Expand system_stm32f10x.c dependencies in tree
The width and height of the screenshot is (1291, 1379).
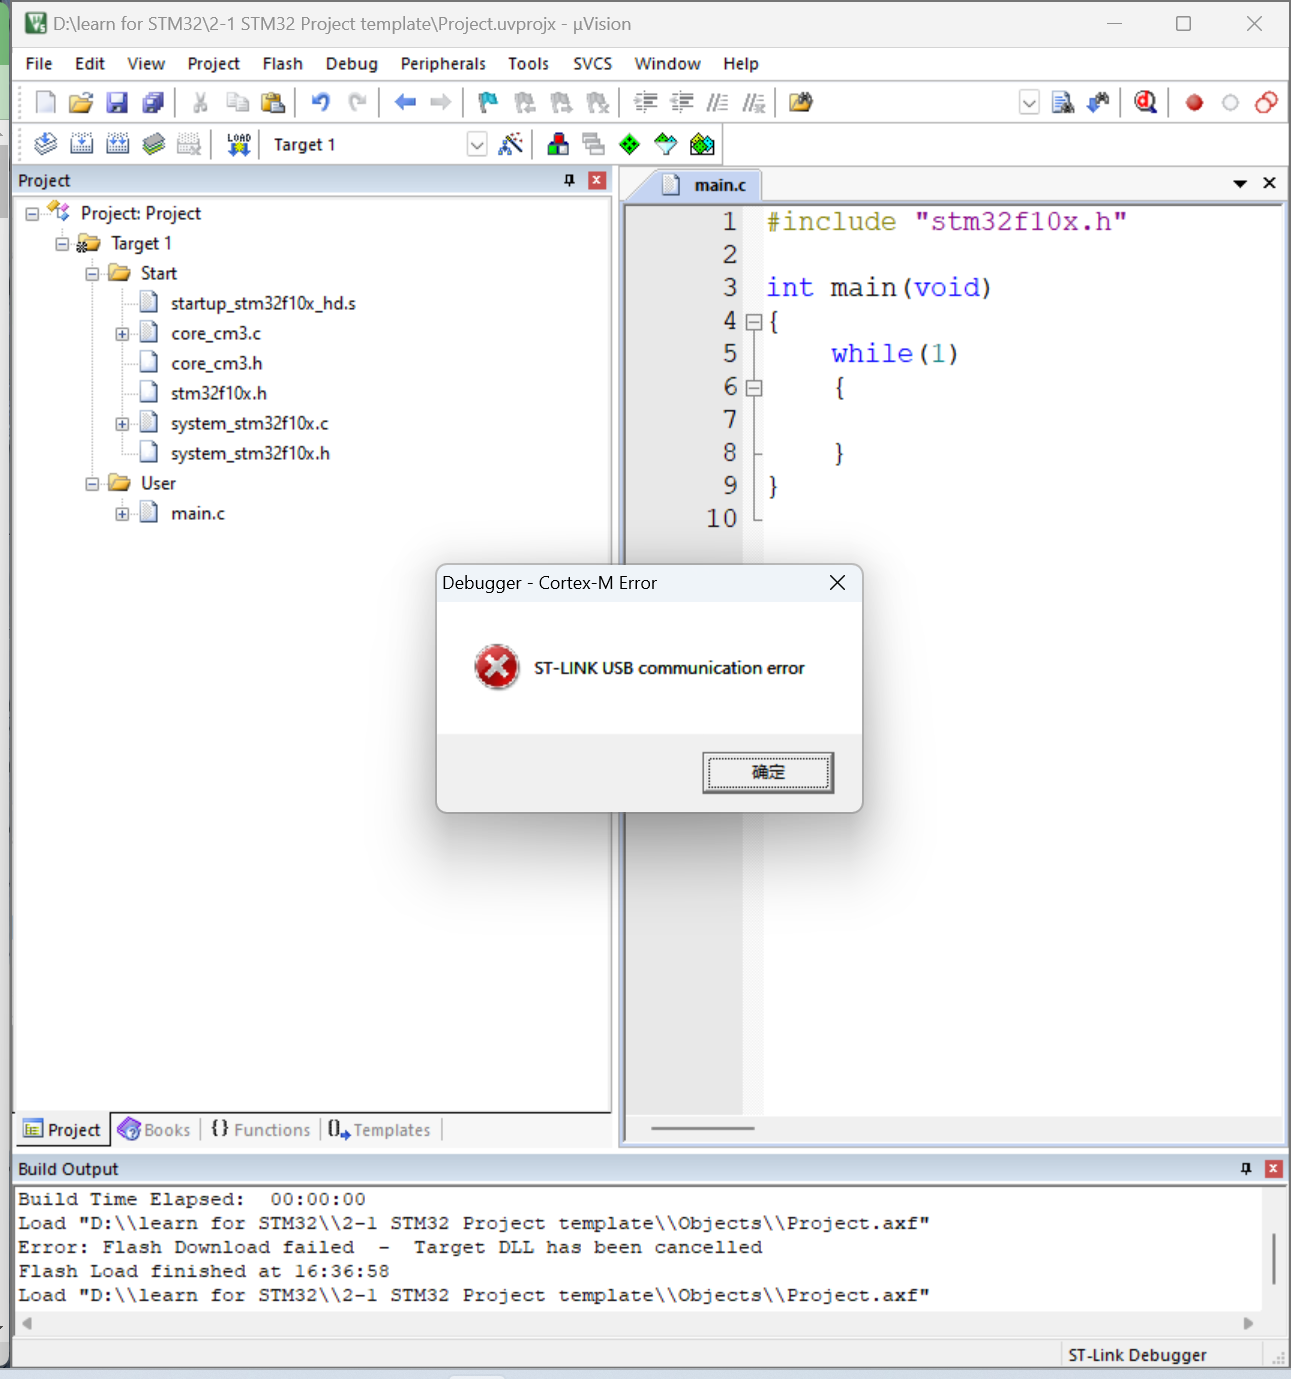click(122, 424)
